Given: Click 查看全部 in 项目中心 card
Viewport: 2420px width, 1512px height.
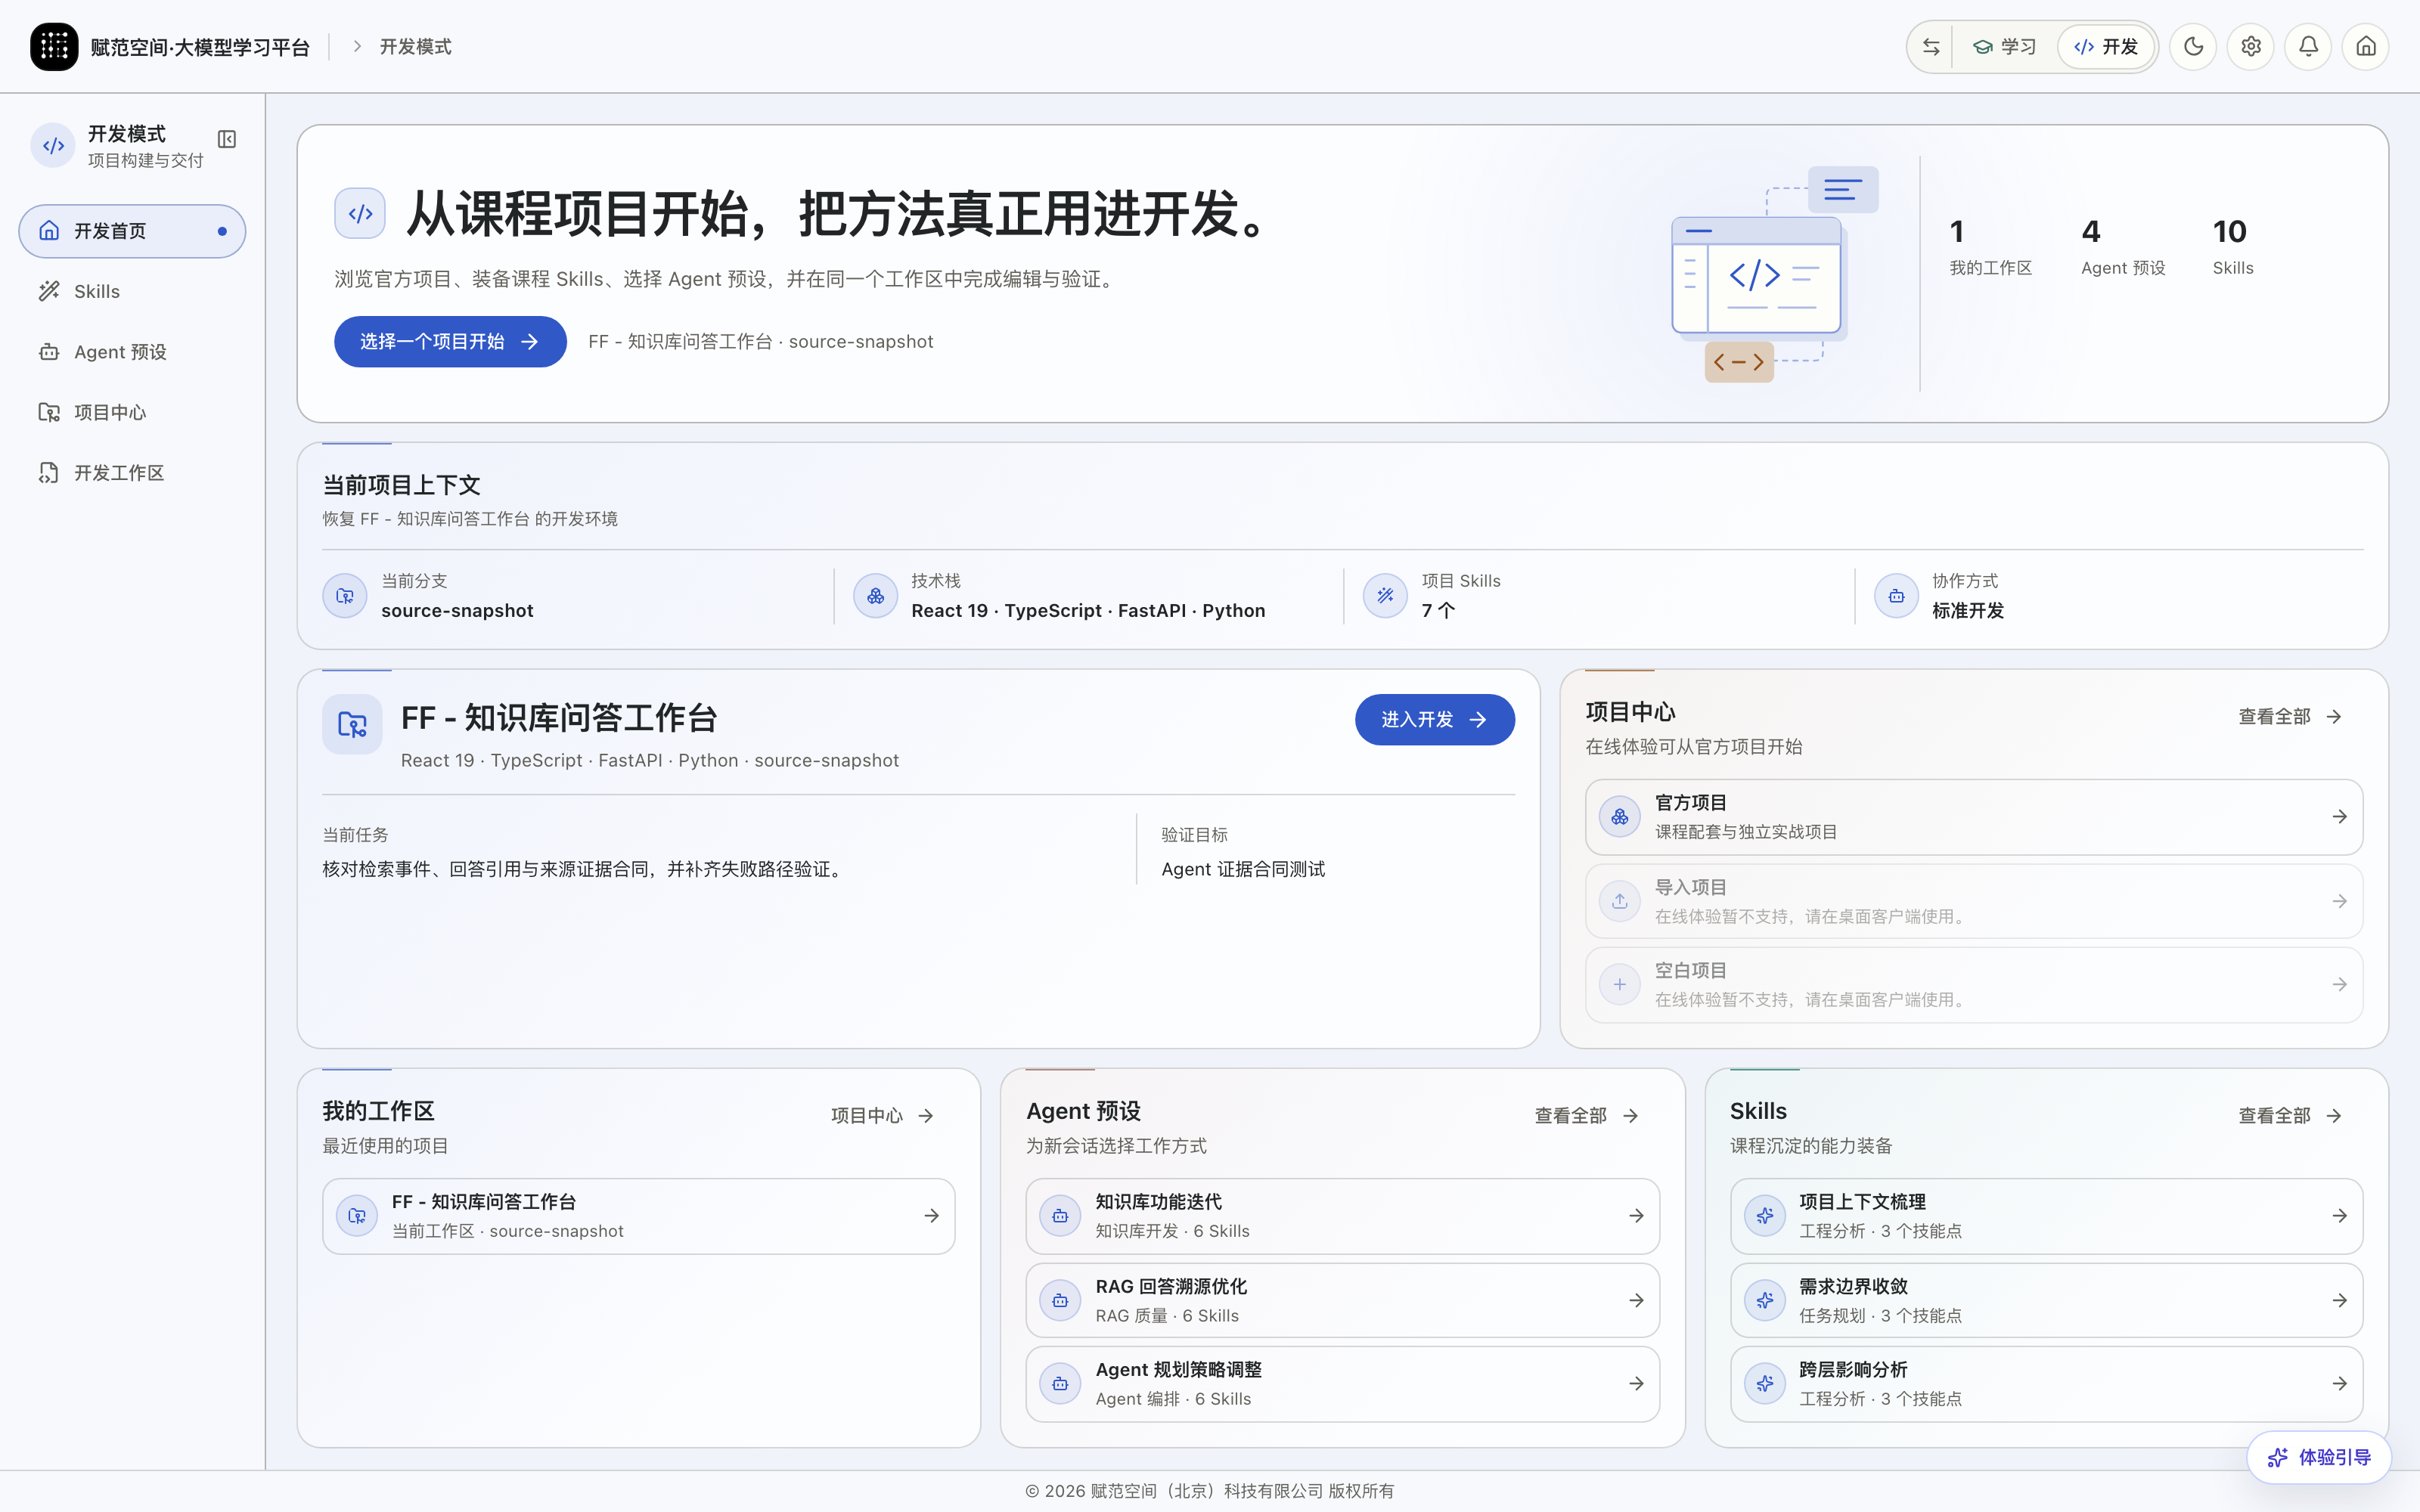Looking at the screenshot, I should pos(2290,717).
